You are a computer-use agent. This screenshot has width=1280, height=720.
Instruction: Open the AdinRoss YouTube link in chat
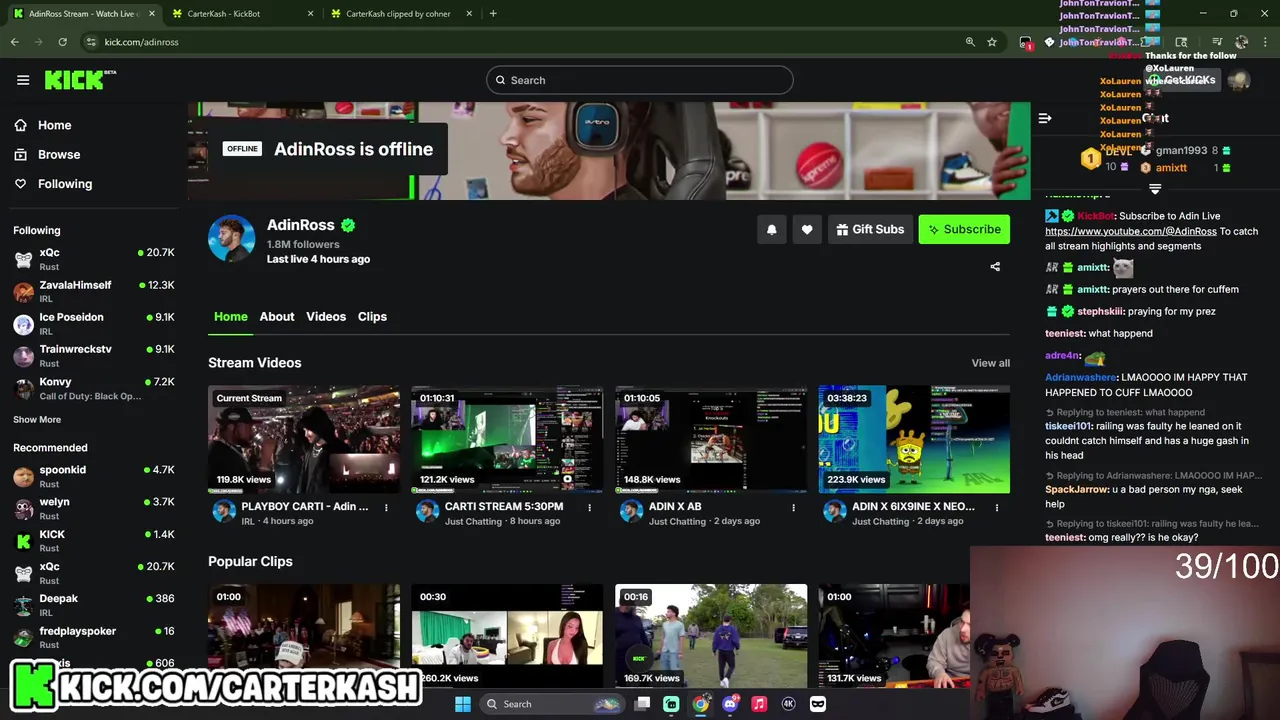[1131, 231]
